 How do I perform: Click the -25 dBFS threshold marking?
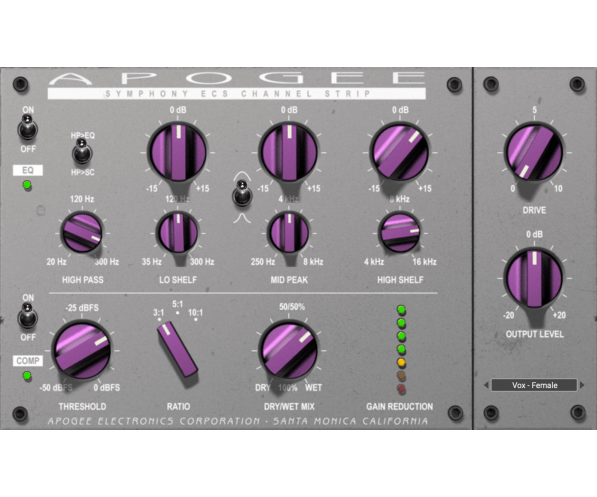coord(82,308)
